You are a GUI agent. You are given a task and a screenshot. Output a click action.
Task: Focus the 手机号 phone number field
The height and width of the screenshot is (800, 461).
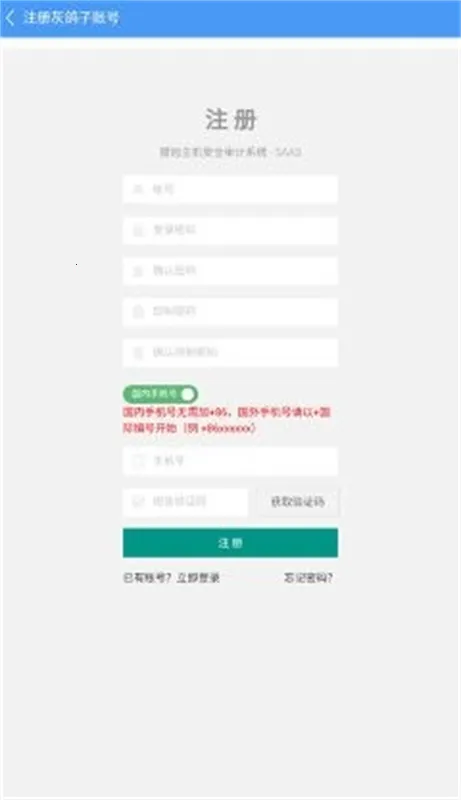[x=230, y=461]
